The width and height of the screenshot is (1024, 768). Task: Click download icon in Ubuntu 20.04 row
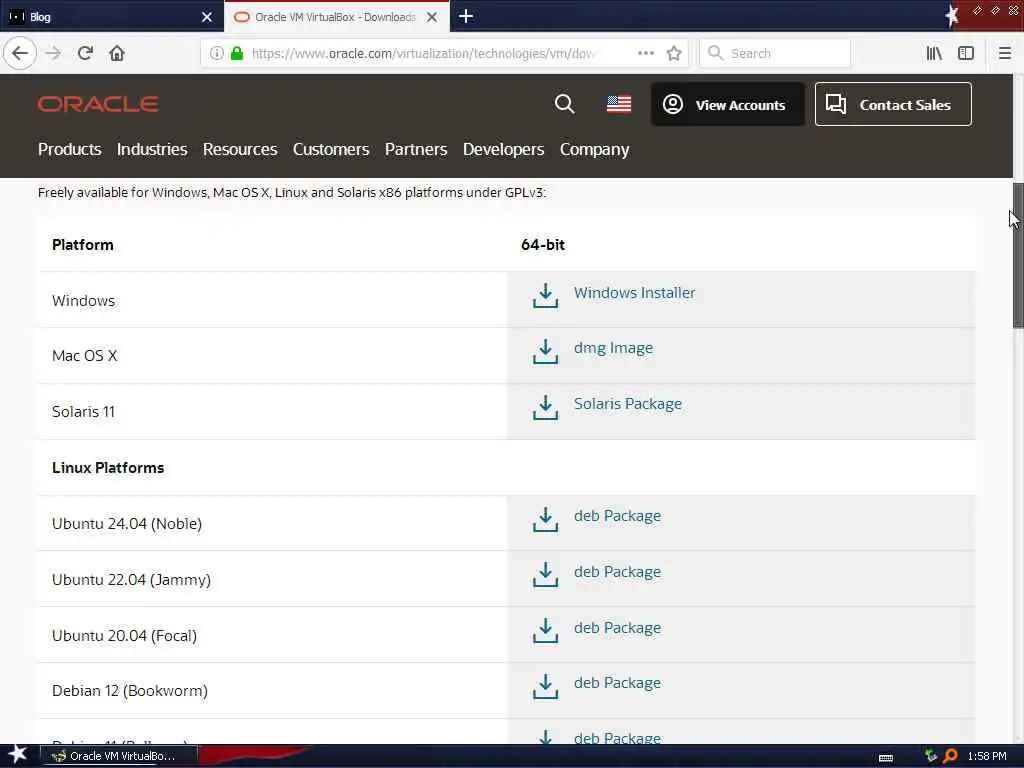(545, 630)
